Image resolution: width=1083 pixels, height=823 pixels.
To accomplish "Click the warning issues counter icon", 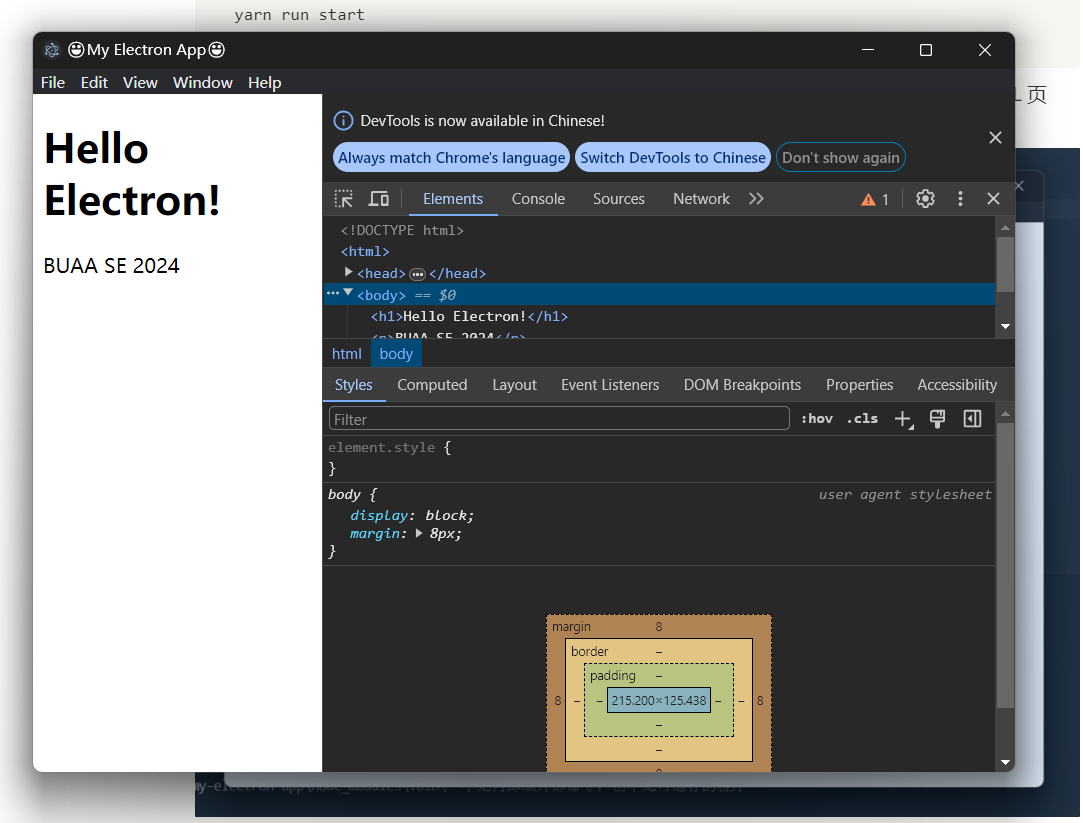I will 874,200.
